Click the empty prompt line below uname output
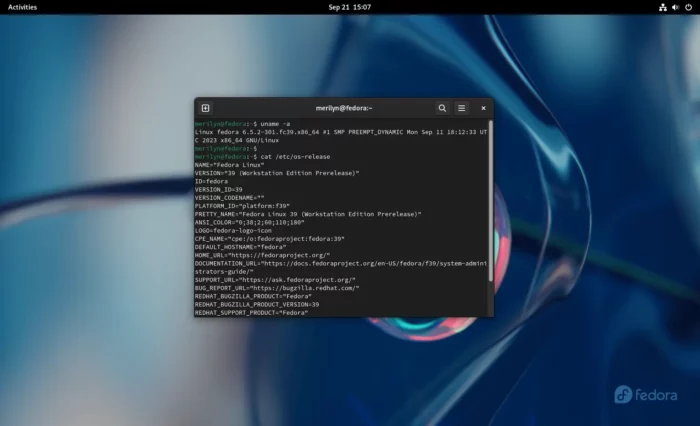The image size is (700, 426). click(x=226, y=148)
